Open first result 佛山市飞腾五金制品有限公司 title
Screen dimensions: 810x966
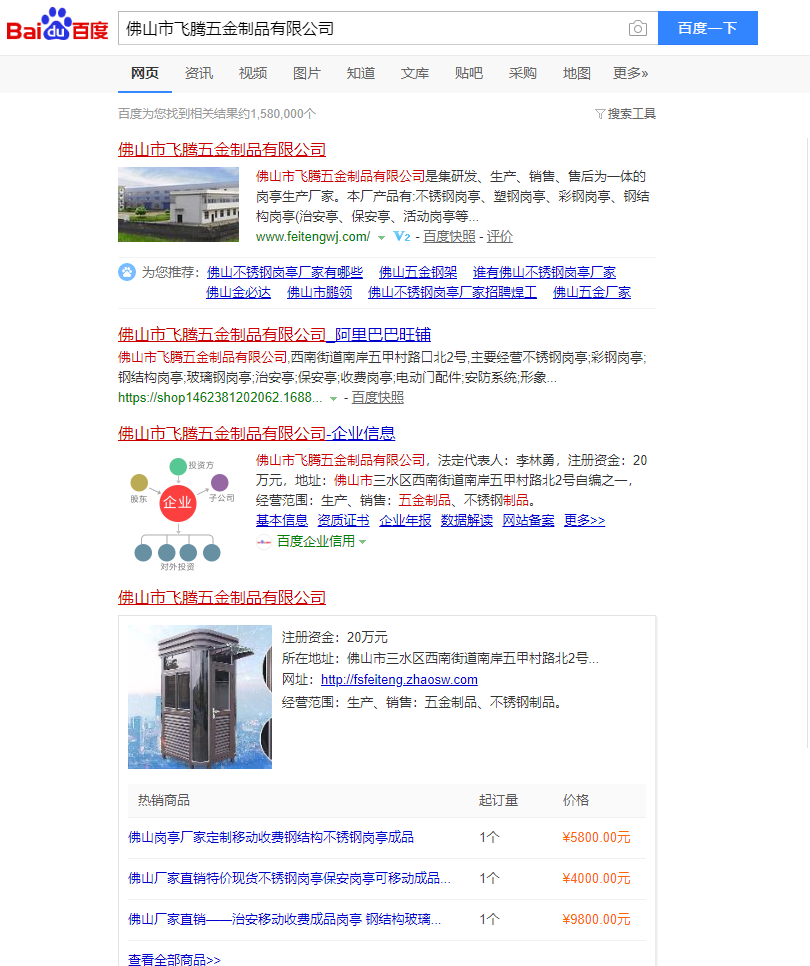tap(222, 150)
